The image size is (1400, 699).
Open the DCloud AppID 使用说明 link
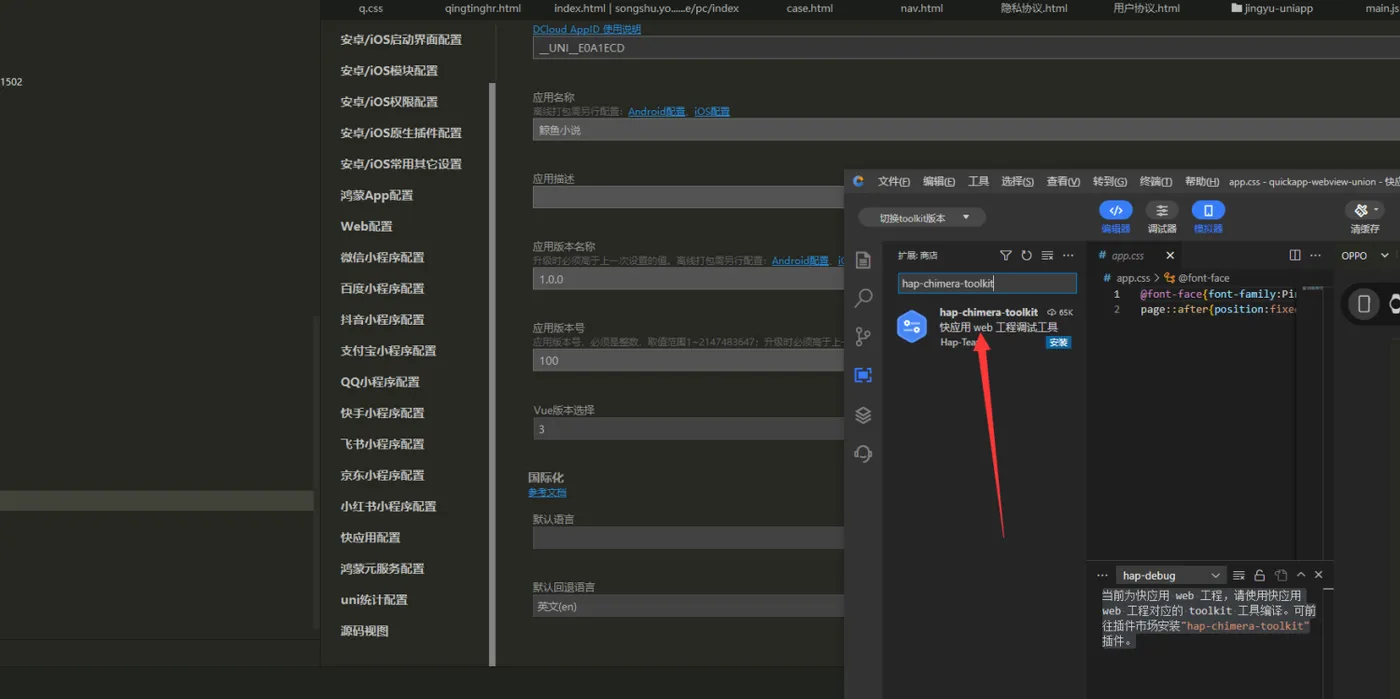point(587,30)
